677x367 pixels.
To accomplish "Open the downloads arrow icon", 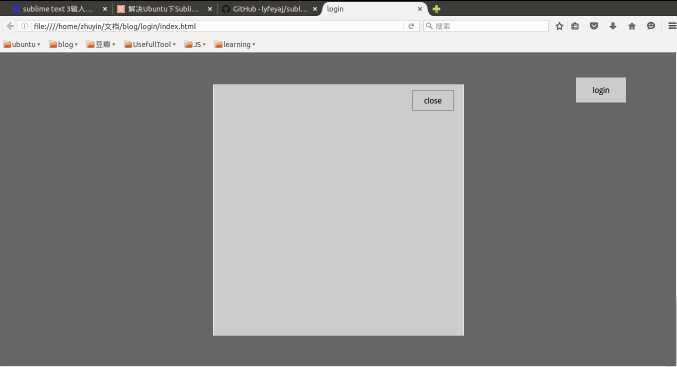I will pos(613,26).
